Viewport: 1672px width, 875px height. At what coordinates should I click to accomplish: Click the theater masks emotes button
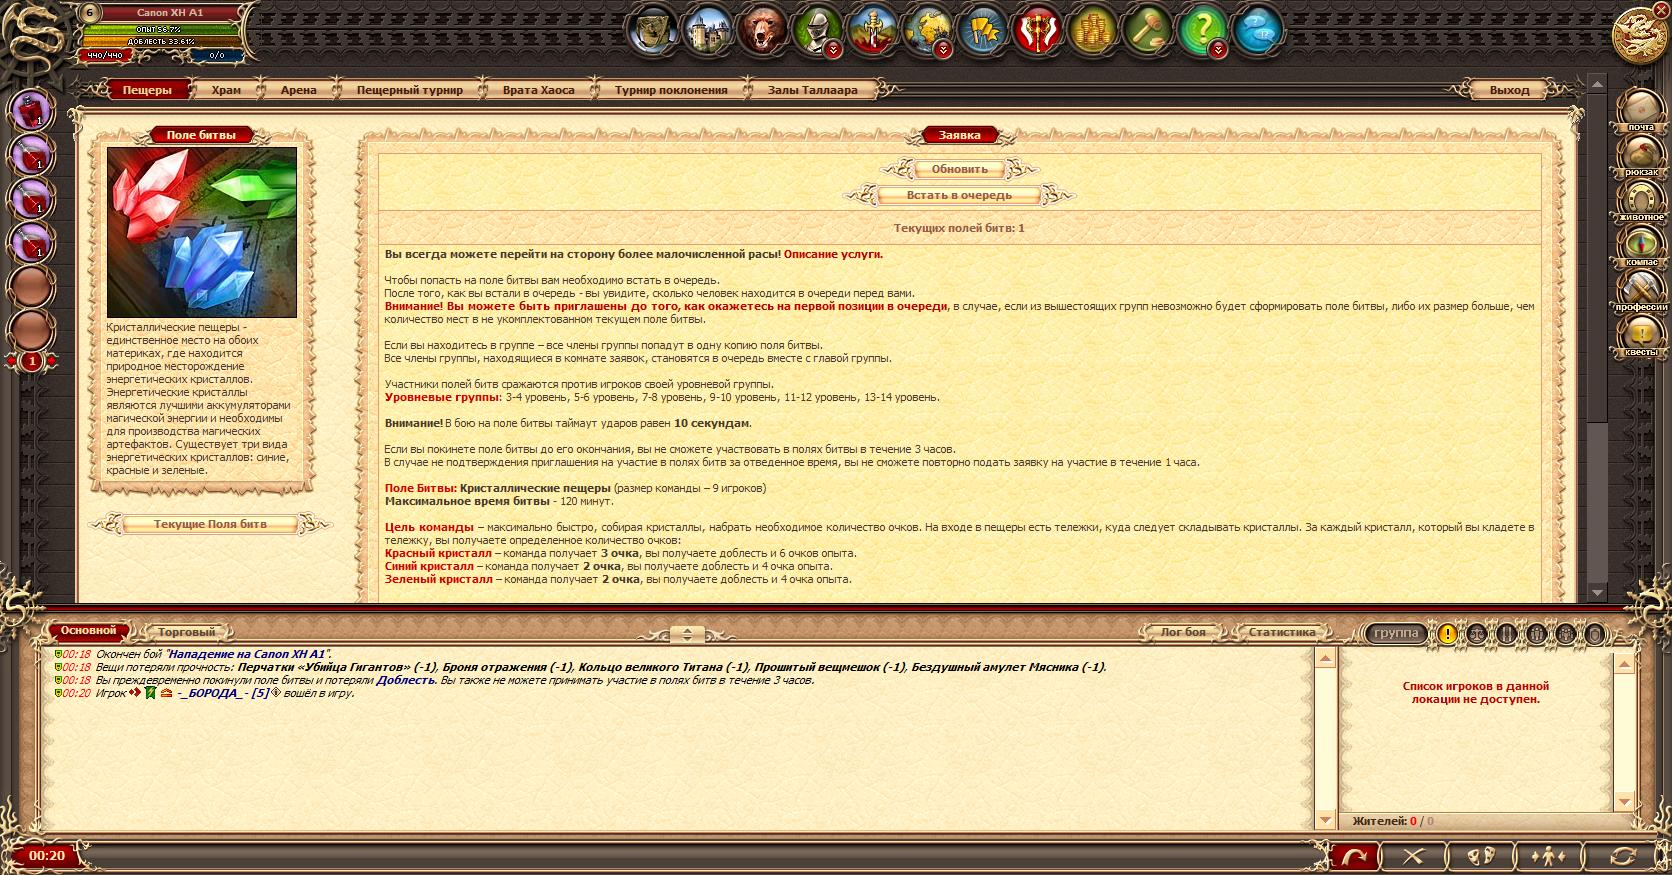click(1480, 856)
